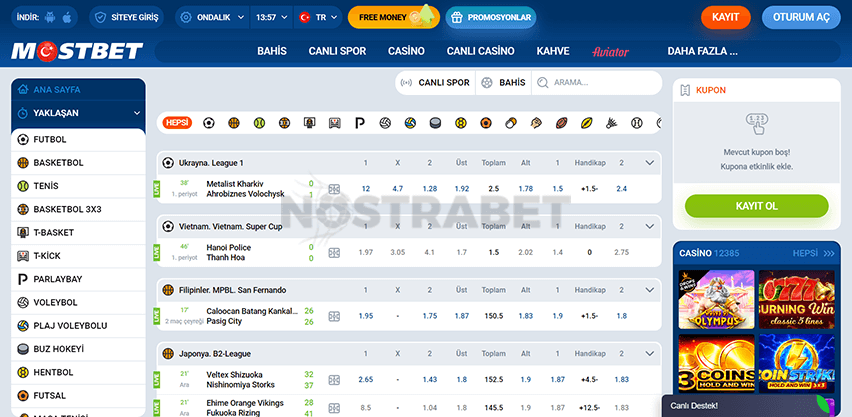The width and height of the screenshot is (852, 417).
Task: Select the ice hockey puck icon in strip
Action: (436, 123)
